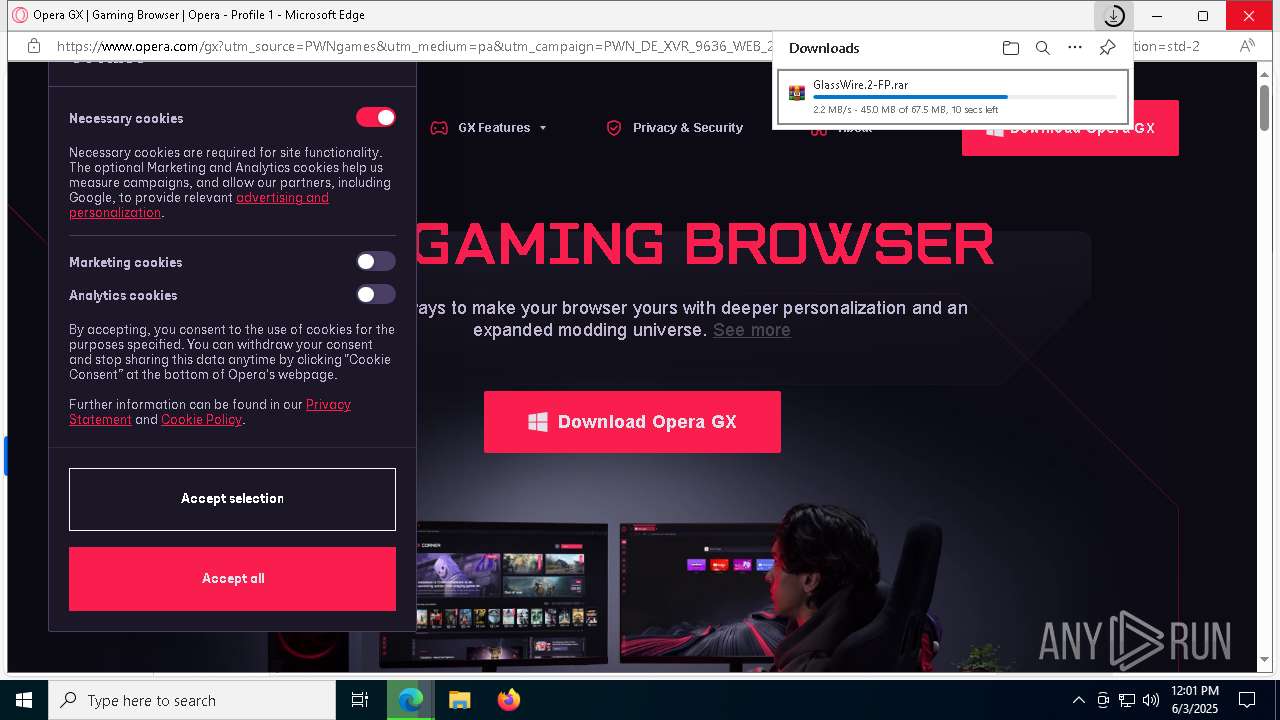Viewport: 1280px width, 720px height.
Task: Click the Downloads panel heading
Action: coord(824,48)
